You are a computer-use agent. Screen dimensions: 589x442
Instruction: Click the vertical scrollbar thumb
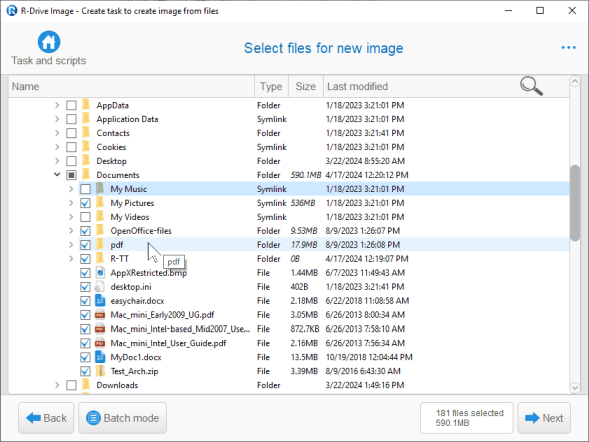coord(575,203)
